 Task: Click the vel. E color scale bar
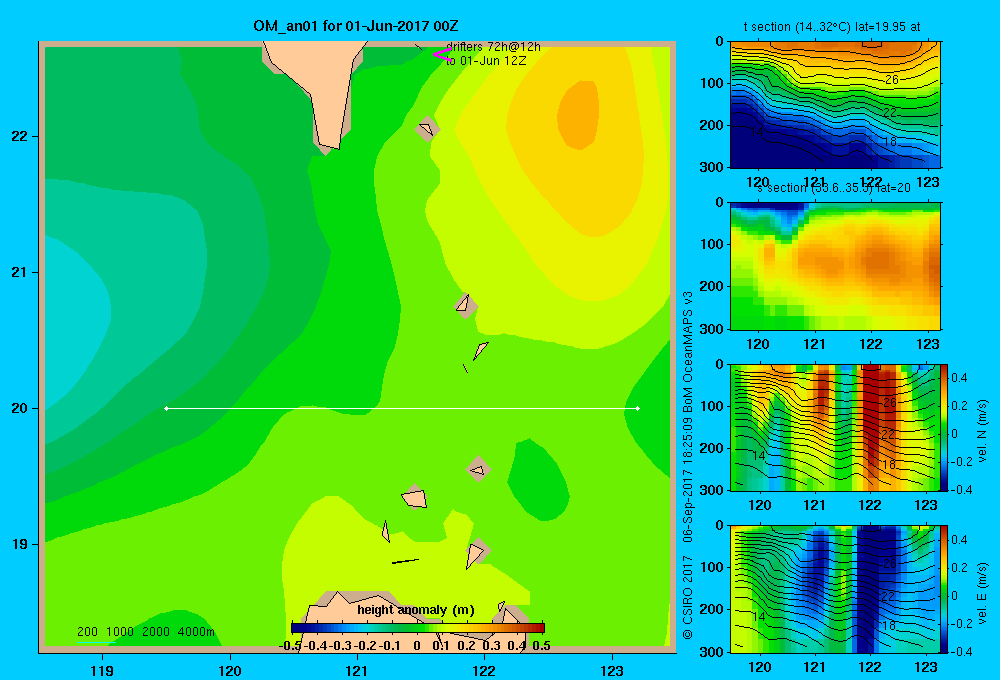945,589
